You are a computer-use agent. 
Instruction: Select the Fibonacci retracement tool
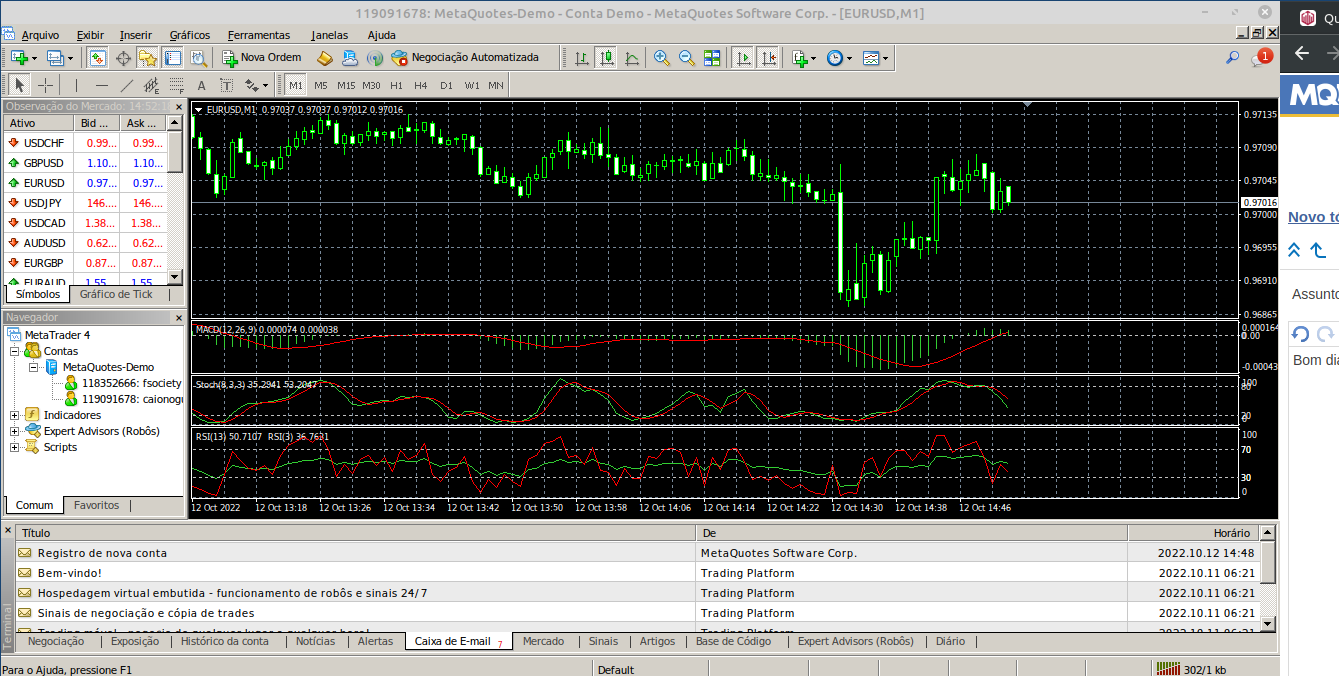177,85
